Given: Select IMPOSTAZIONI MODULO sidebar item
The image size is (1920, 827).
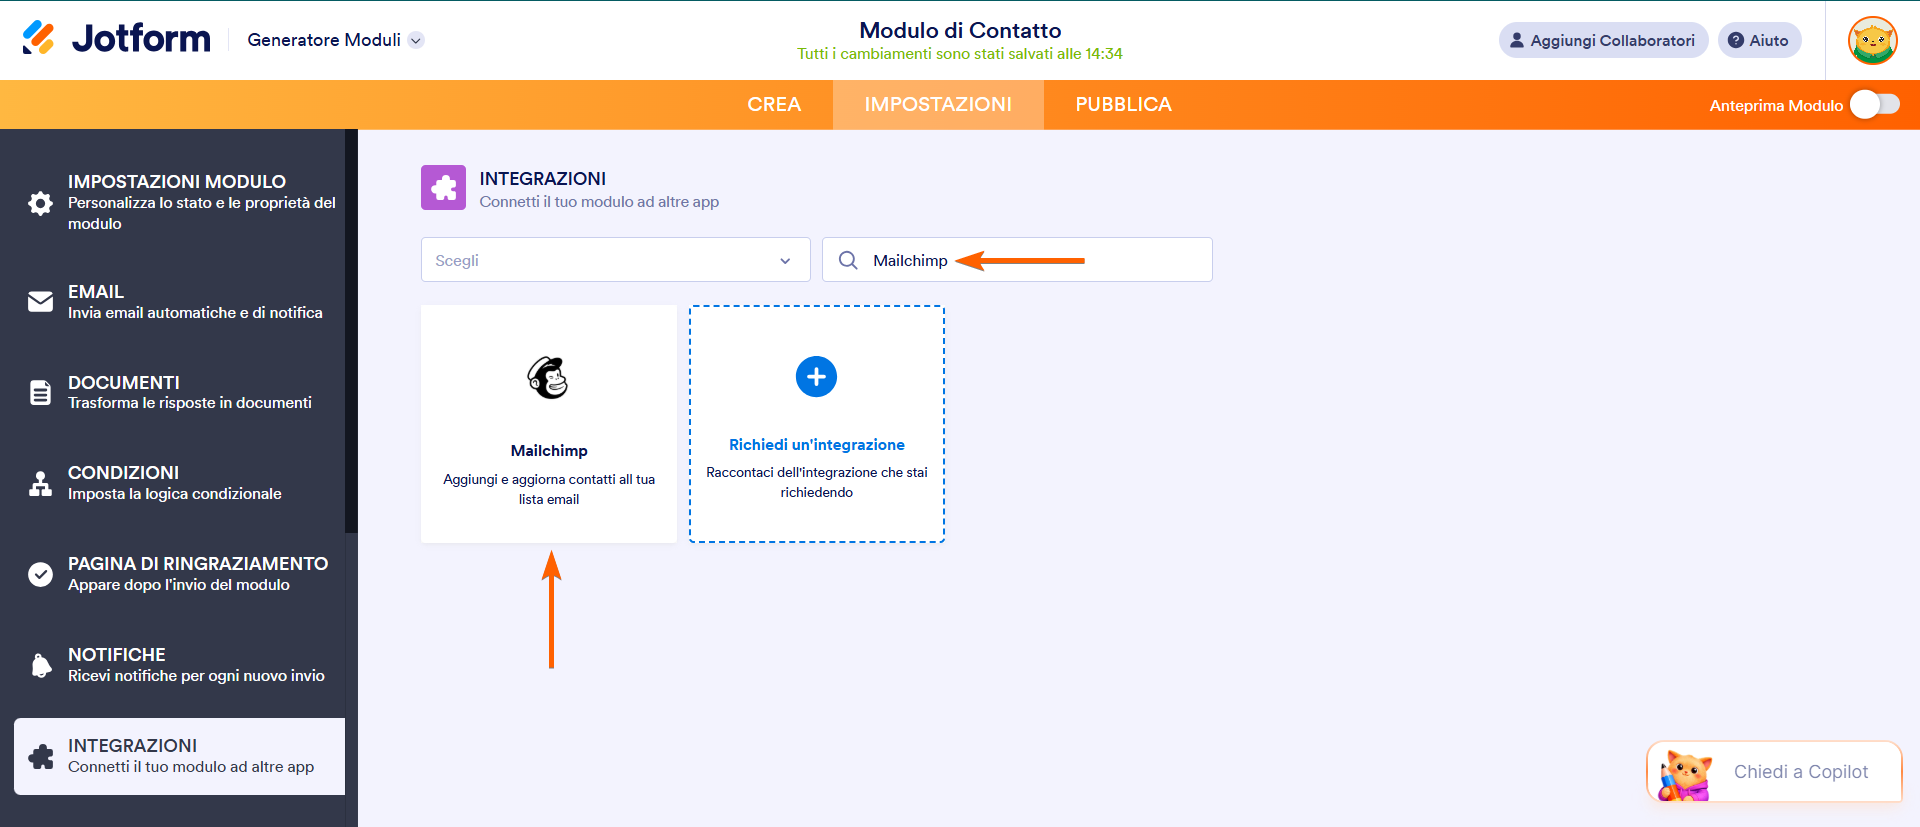Looking at the screenshot, I should click(179, 202).
